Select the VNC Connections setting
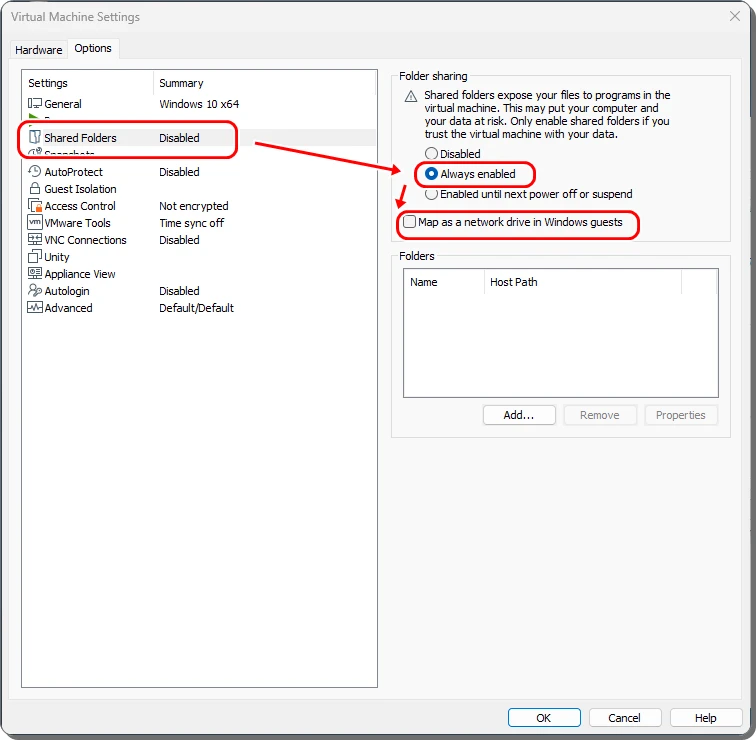 85,240
